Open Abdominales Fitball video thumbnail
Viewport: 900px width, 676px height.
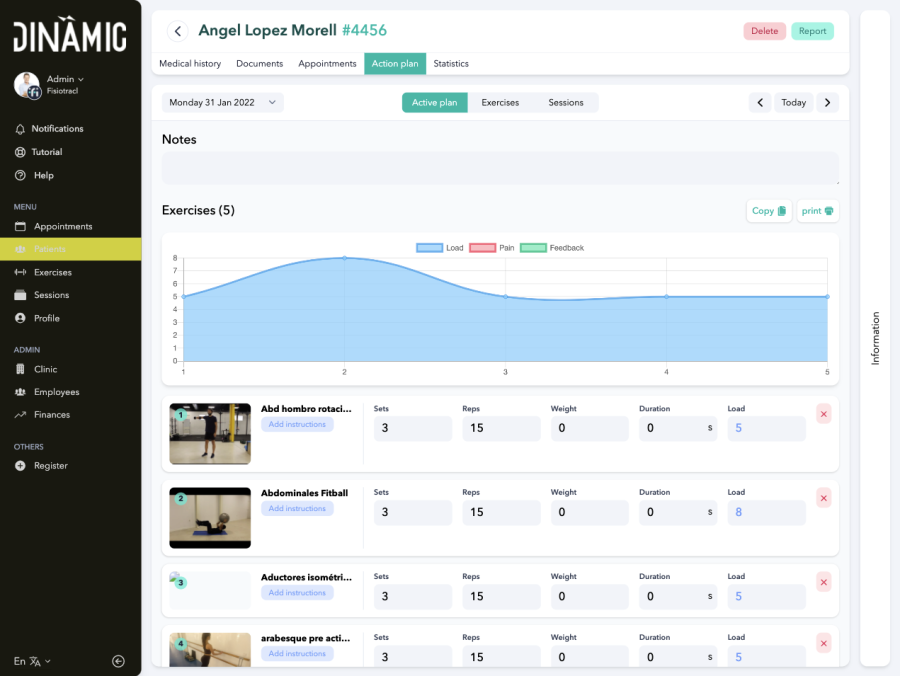tap(210, 518)
